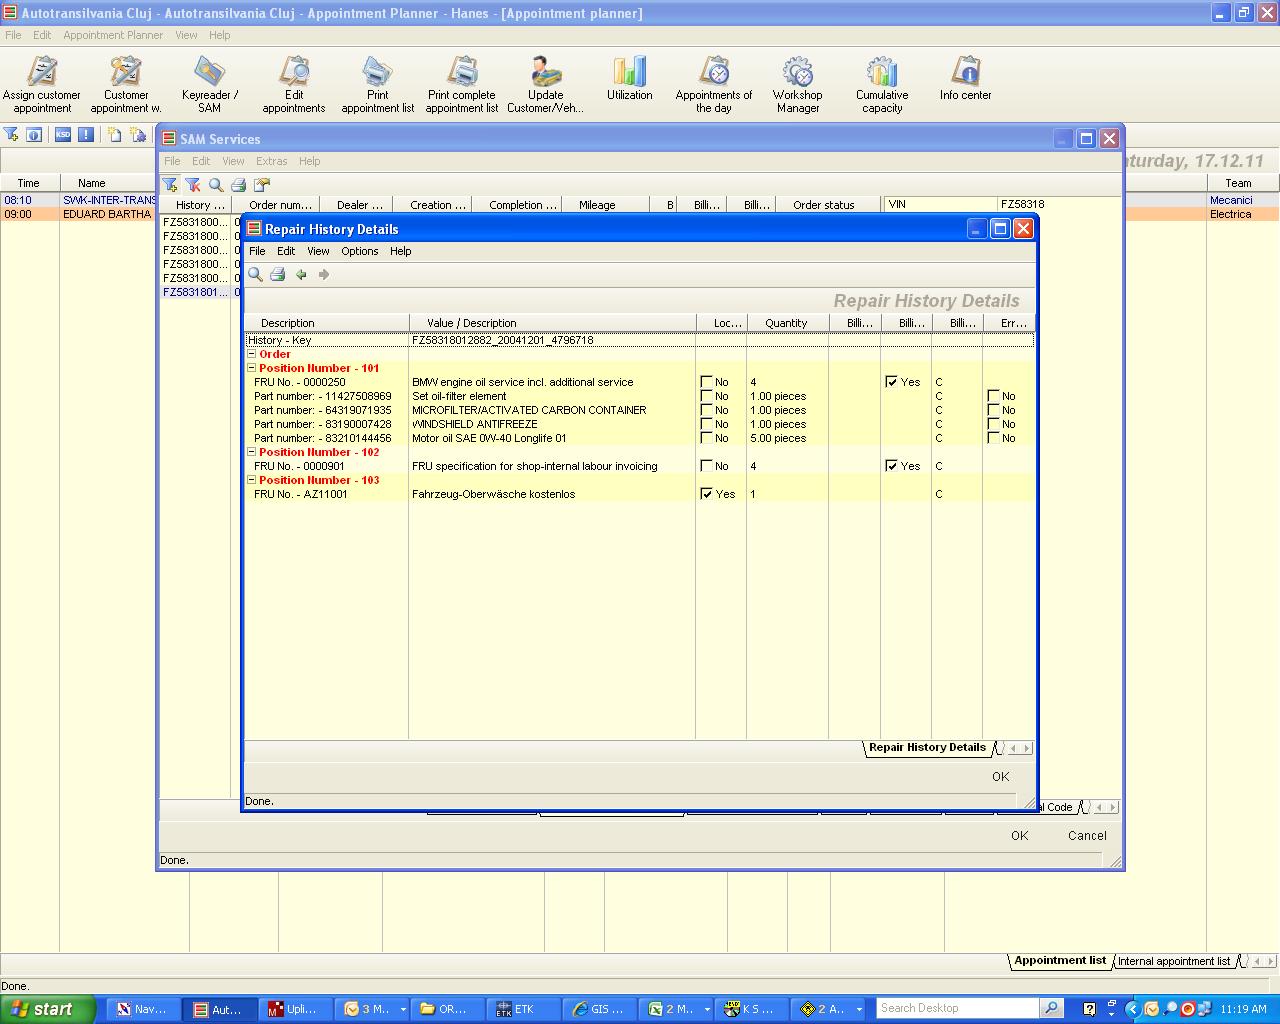Toggle Loc checkbox for Set oil-filter element
1280x1024 pixels.
tap(707, 396)
